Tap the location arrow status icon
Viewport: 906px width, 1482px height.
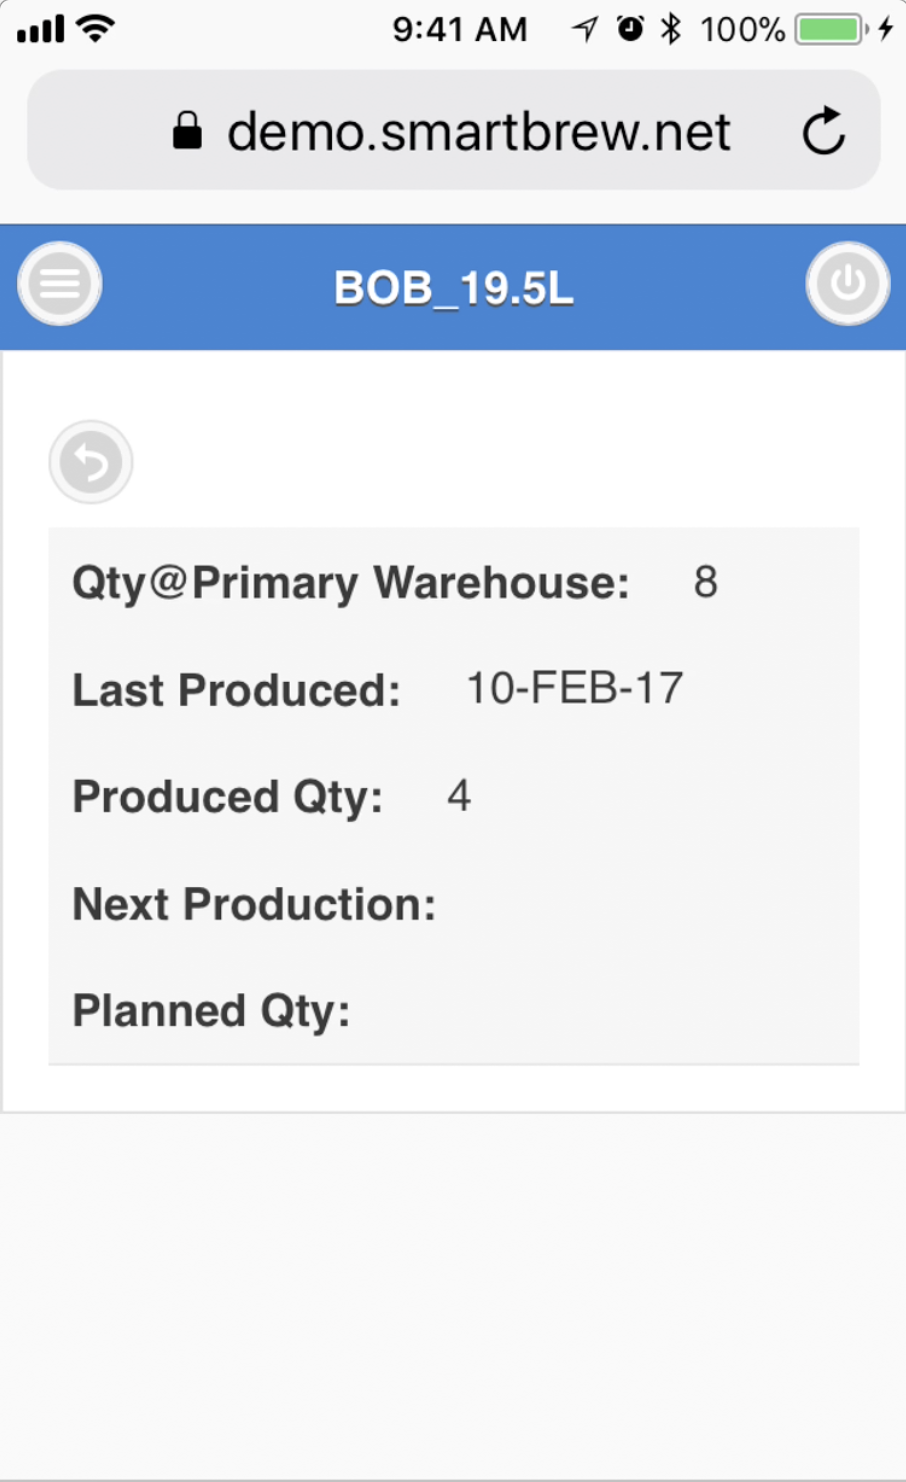tap(585, 29)
